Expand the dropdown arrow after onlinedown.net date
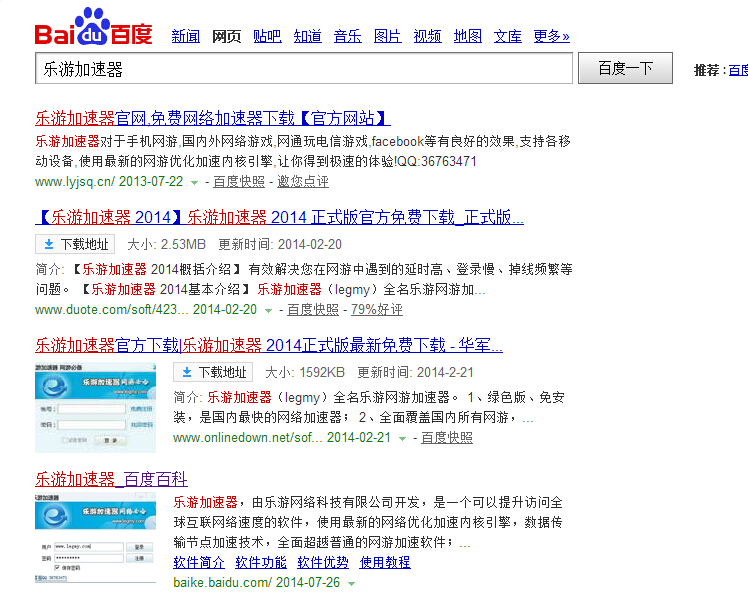Screen dimensions: 748x607 pos(403,439)
